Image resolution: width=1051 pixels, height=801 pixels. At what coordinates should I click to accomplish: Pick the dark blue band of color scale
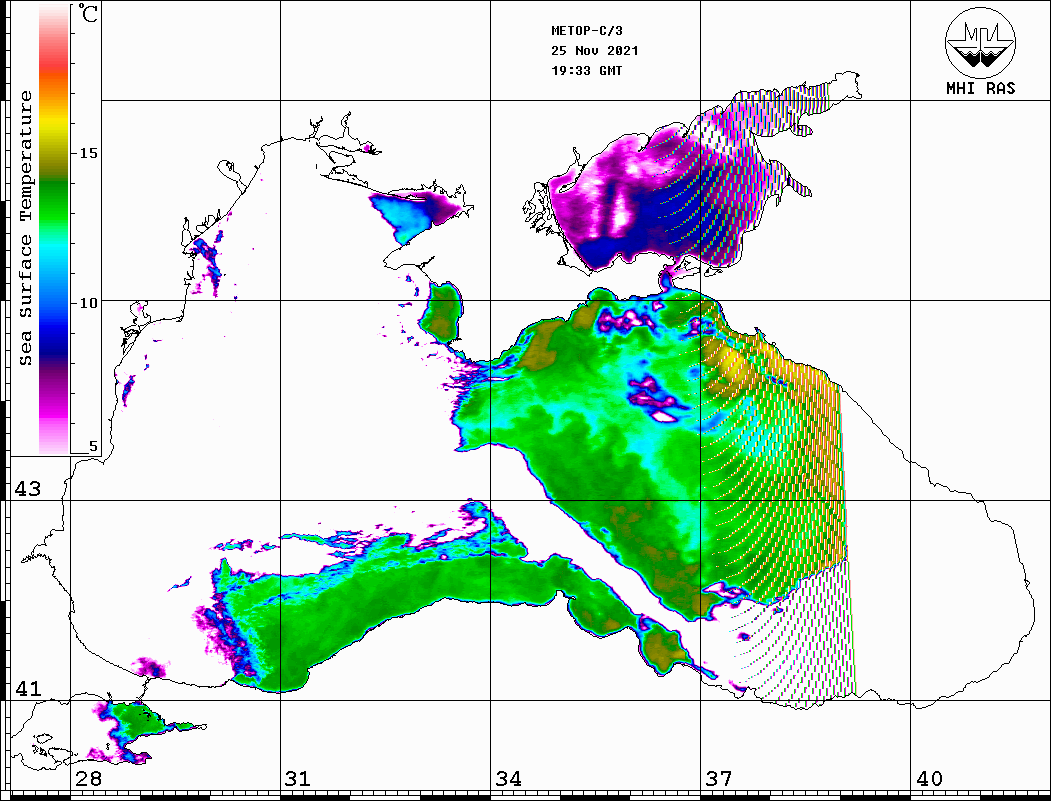click(54, 342)
